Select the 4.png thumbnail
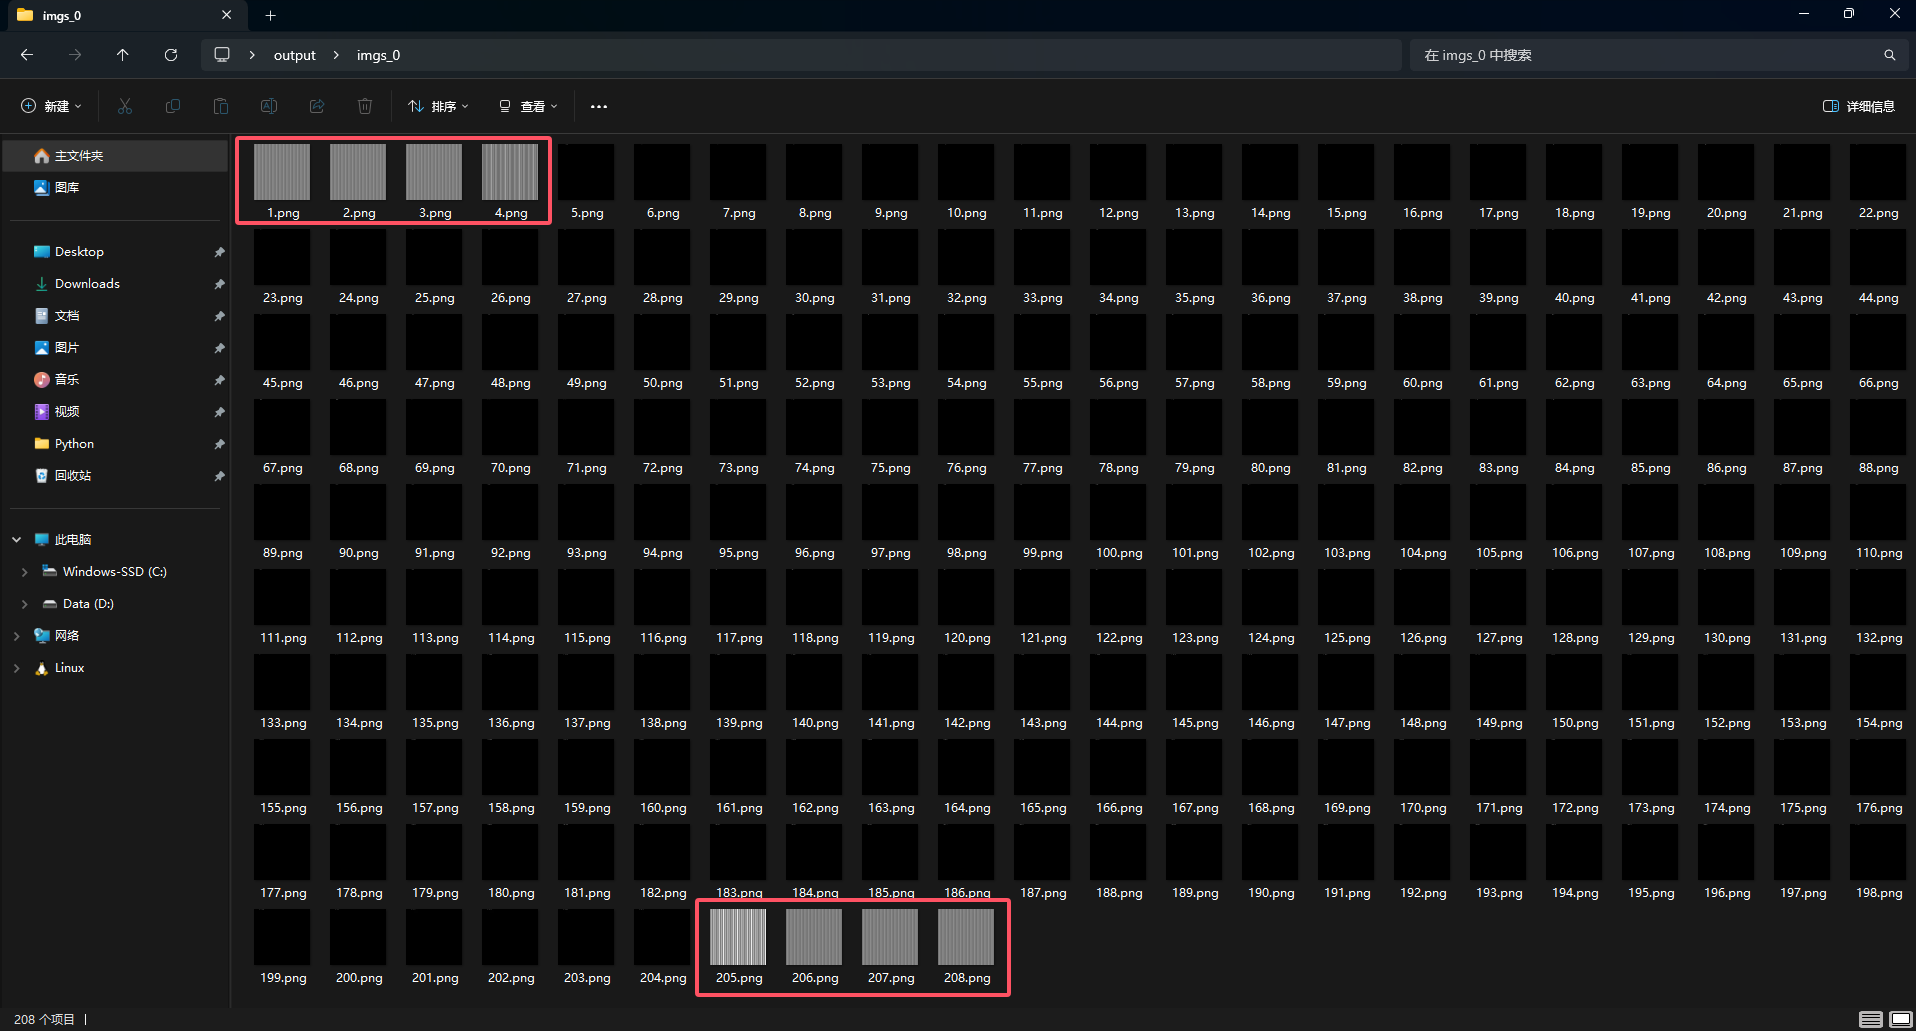1916x1031 pixels. (510, 172)
